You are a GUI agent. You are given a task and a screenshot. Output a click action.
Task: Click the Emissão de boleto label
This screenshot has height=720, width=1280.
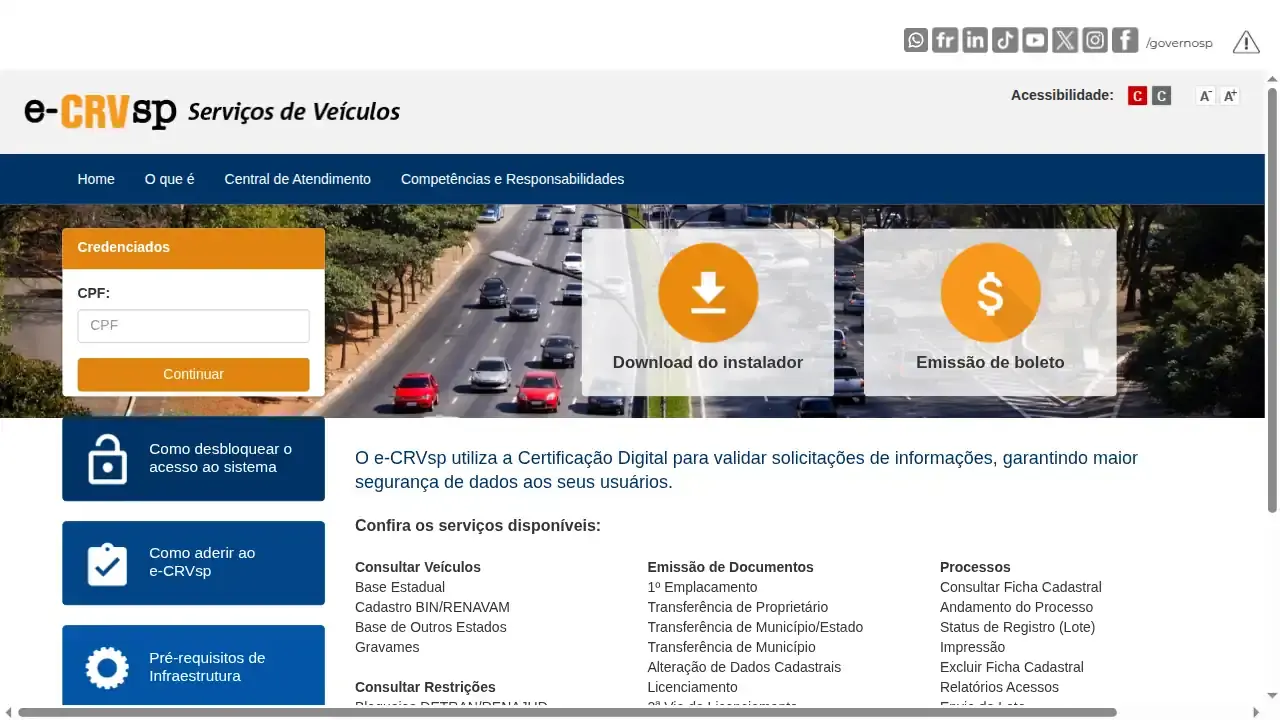990,363
